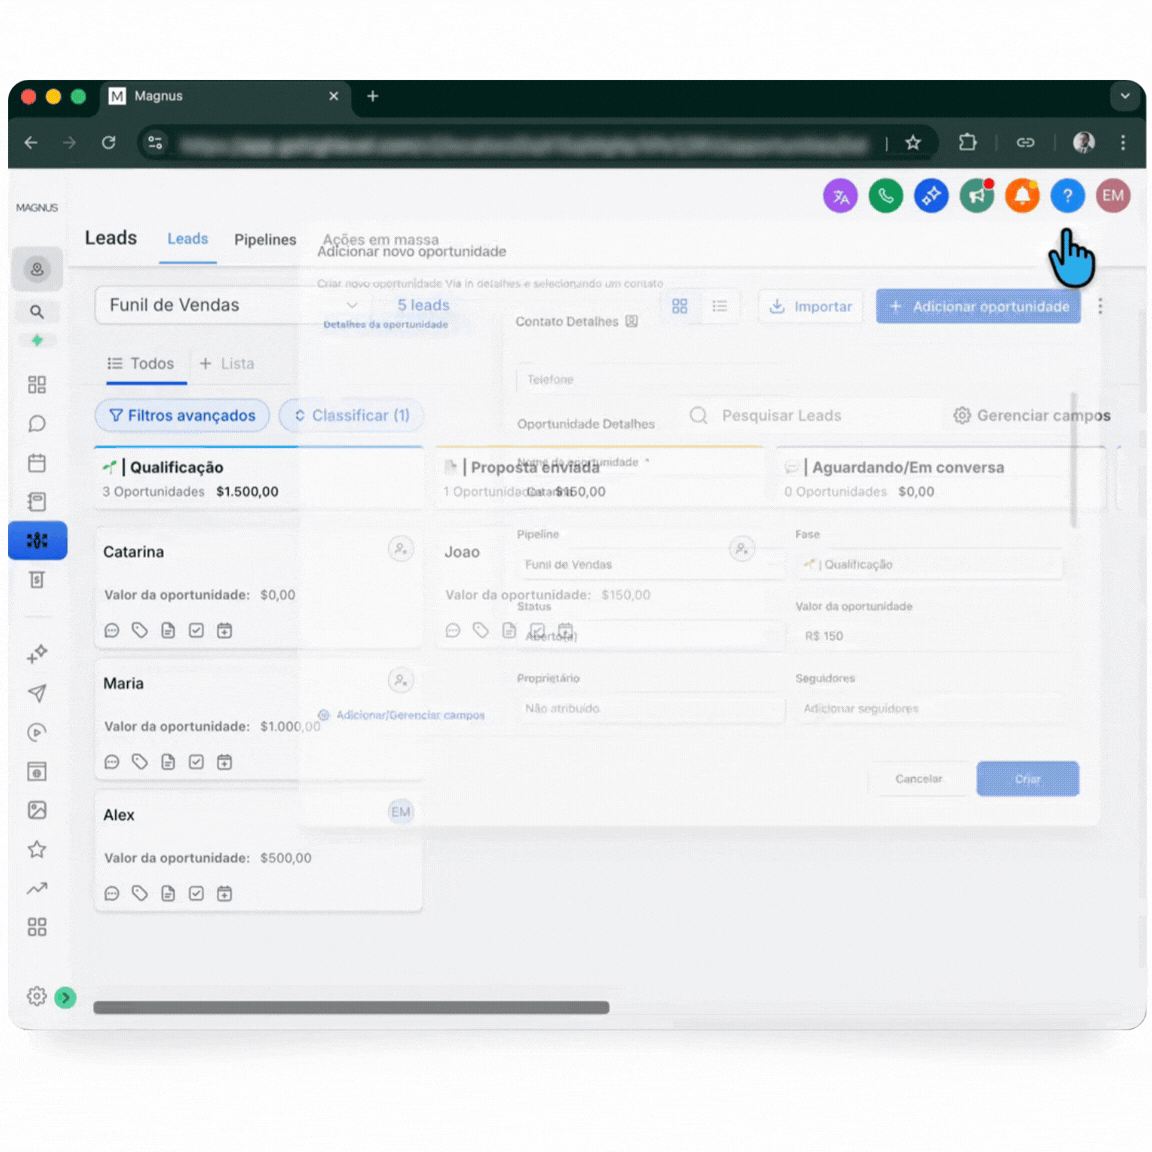The height and width of the screenshot is (1152, 1152).
Task: Open the sidebar marketing paper-plane icon
Action: pyautogui.click(x=37, y=693)
